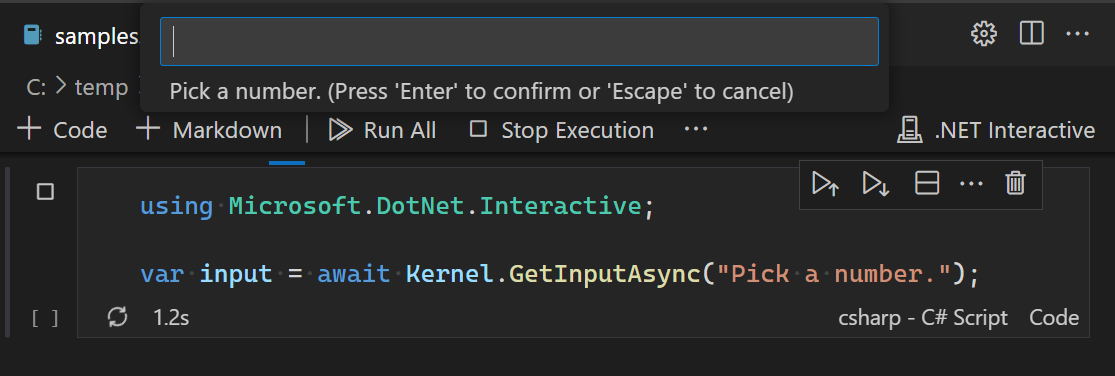Execute cells above with run-above icon

[826, 183]
